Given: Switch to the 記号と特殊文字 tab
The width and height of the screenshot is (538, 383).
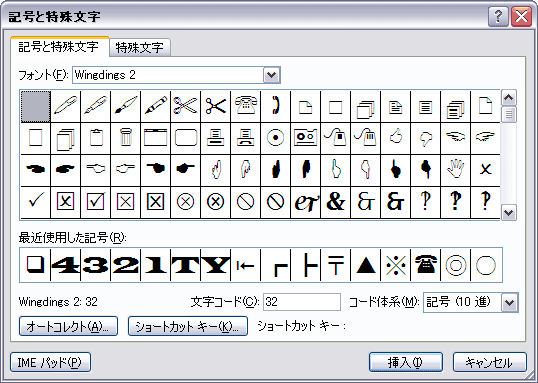Looking at the screenshot, I should 59,47.
